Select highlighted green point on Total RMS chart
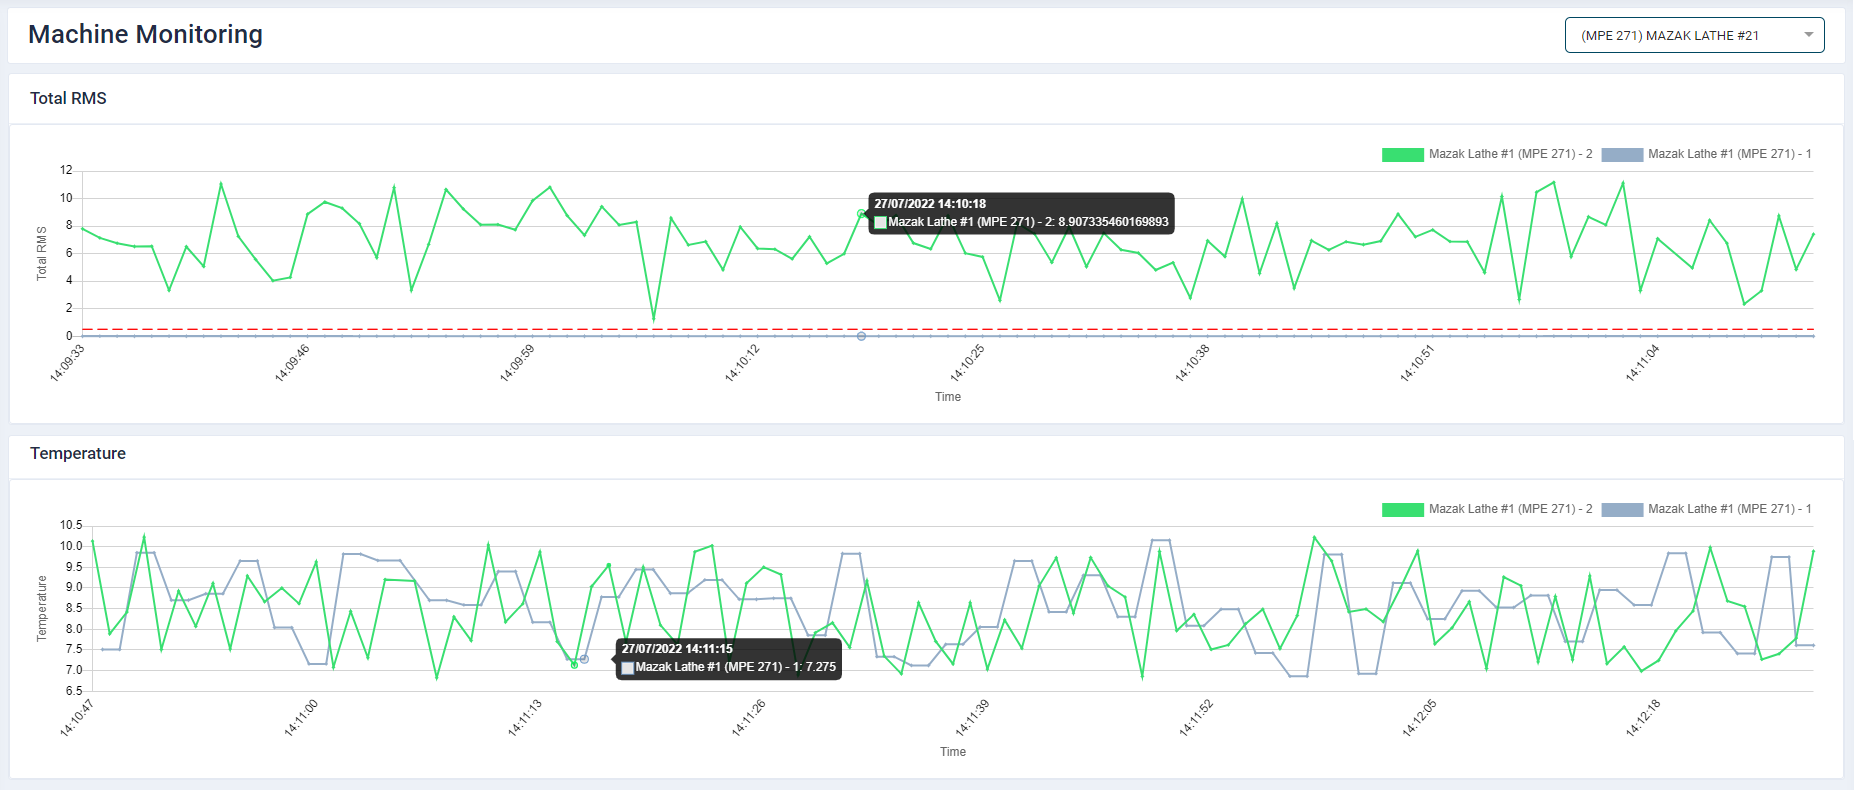The height and width of the screenshot is (790, 1854). pos(861,214)
